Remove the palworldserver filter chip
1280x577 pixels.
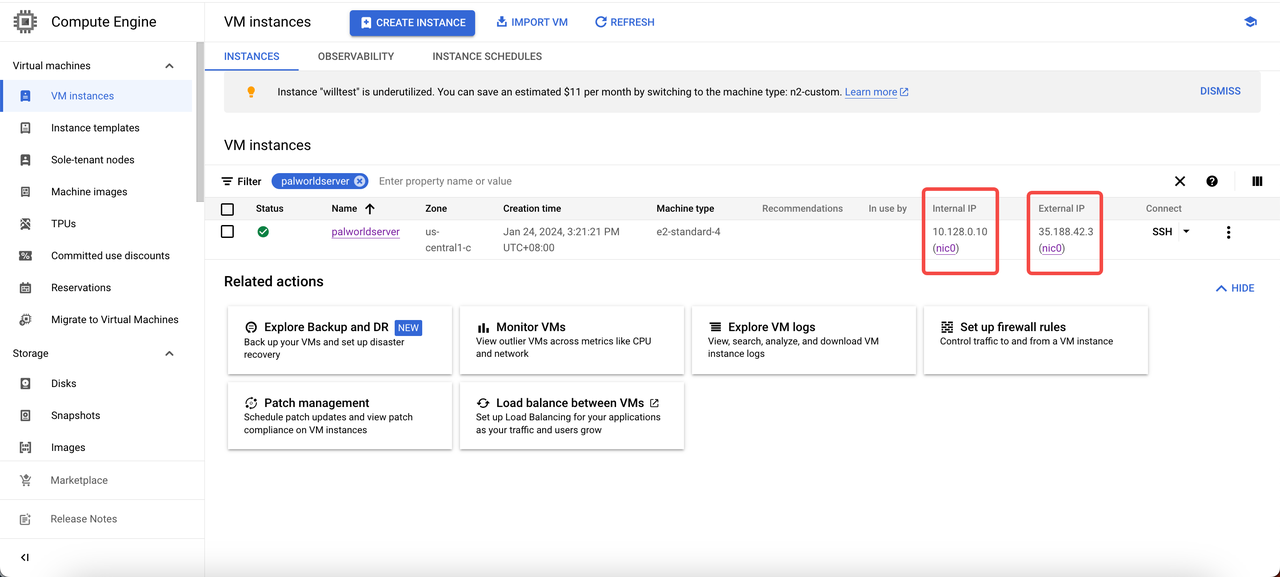(x=359, y=181)
